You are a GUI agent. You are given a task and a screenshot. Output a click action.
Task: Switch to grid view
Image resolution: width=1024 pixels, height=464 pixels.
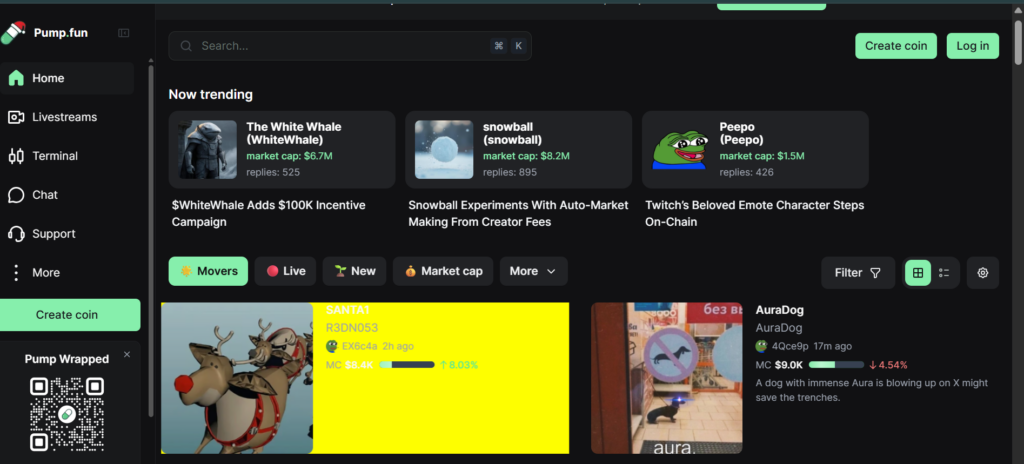[x=918, y=273]
